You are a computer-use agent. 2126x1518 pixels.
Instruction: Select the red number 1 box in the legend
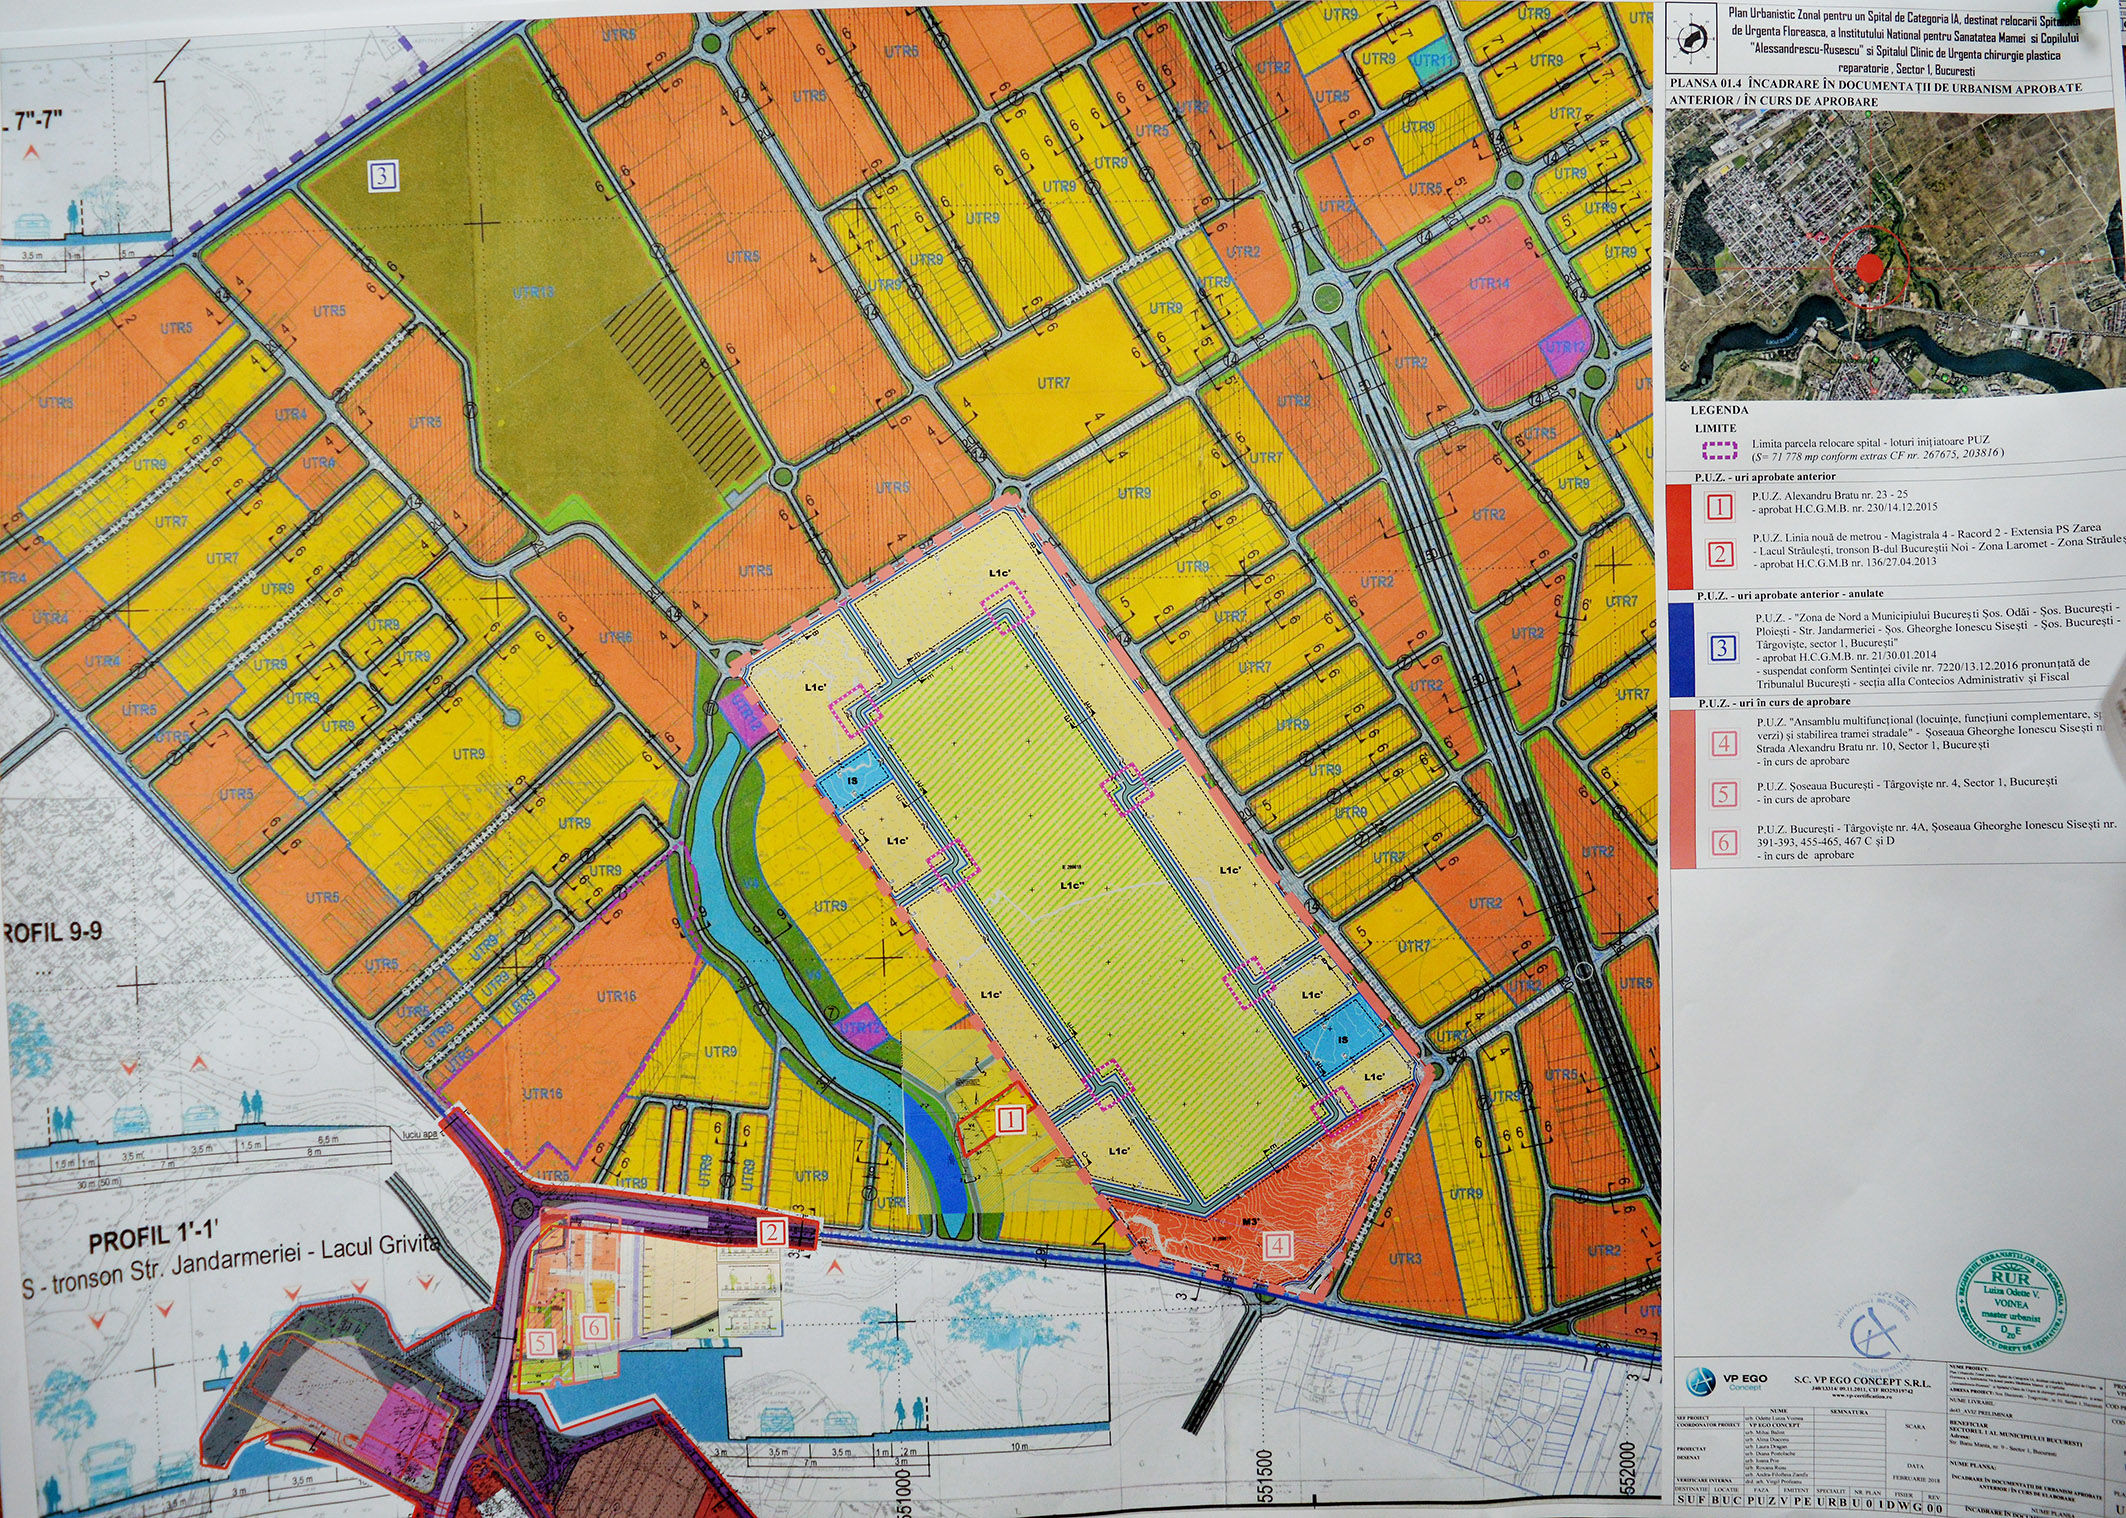pos(1720,507)
